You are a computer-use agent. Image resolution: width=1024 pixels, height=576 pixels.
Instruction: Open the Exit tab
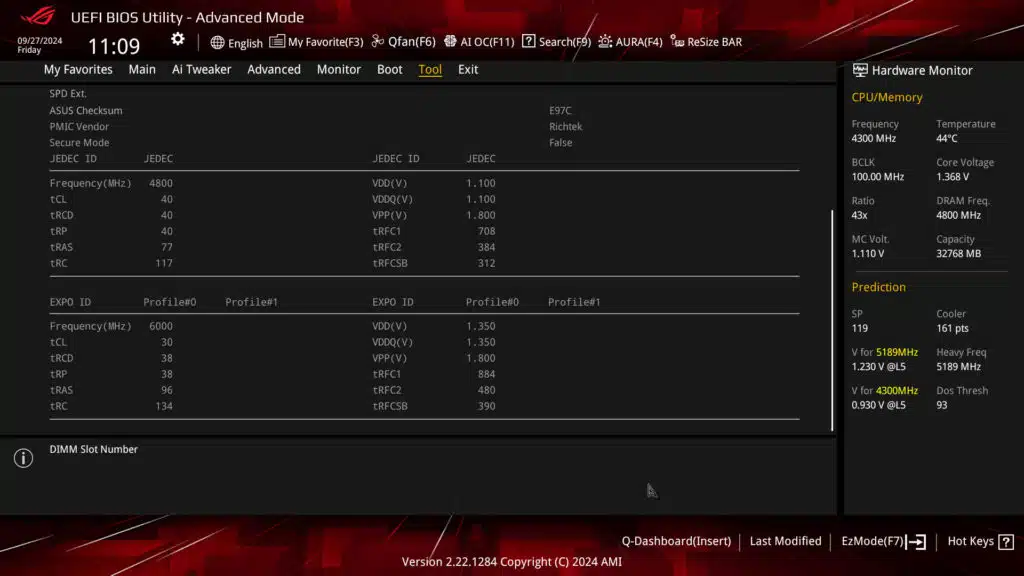click(468, 69)
